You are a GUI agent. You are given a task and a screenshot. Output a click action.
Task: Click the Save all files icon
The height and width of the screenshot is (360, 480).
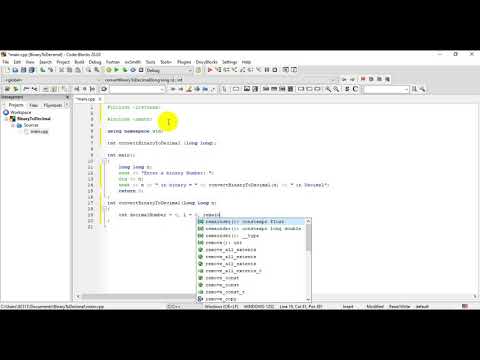(x=32, y=70)
